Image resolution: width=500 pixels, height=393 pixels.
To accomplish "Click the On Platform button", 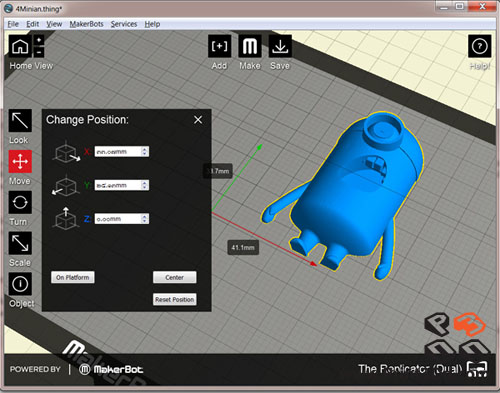I will [x=73, y=277].
